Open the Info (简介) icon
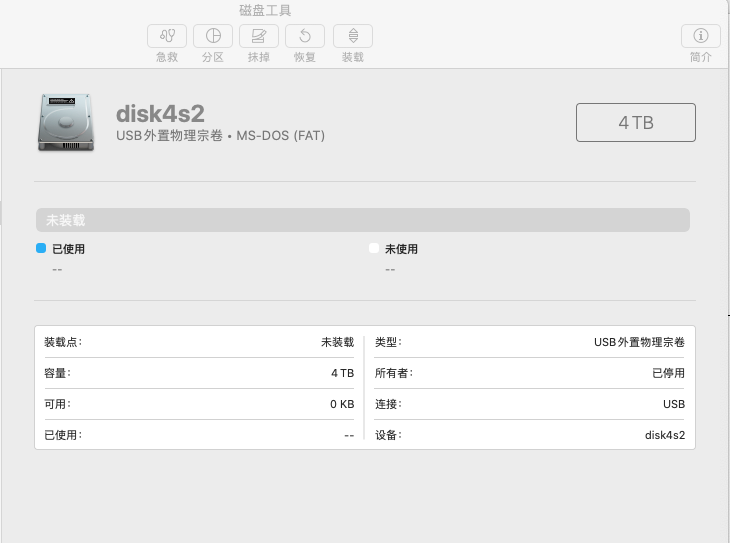Viewport: 730px width, 543px height. coord(701,36)
